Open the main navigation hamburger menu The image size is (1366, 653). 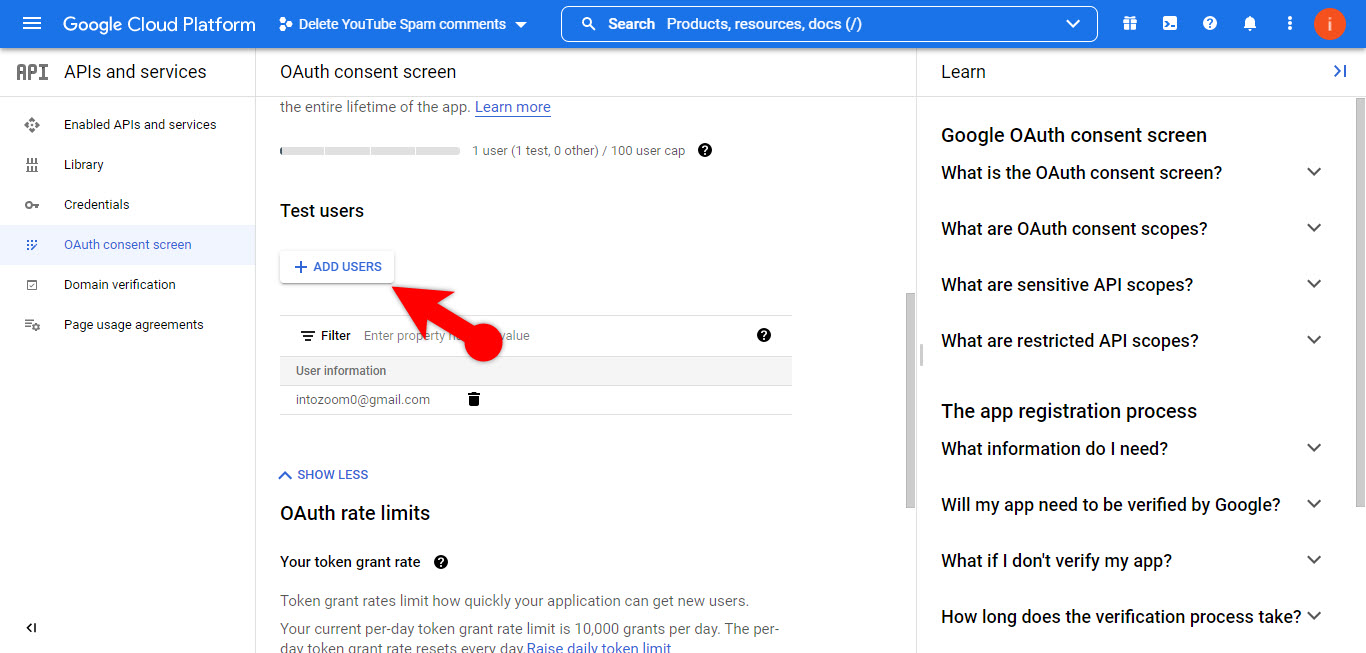[32, 24]
